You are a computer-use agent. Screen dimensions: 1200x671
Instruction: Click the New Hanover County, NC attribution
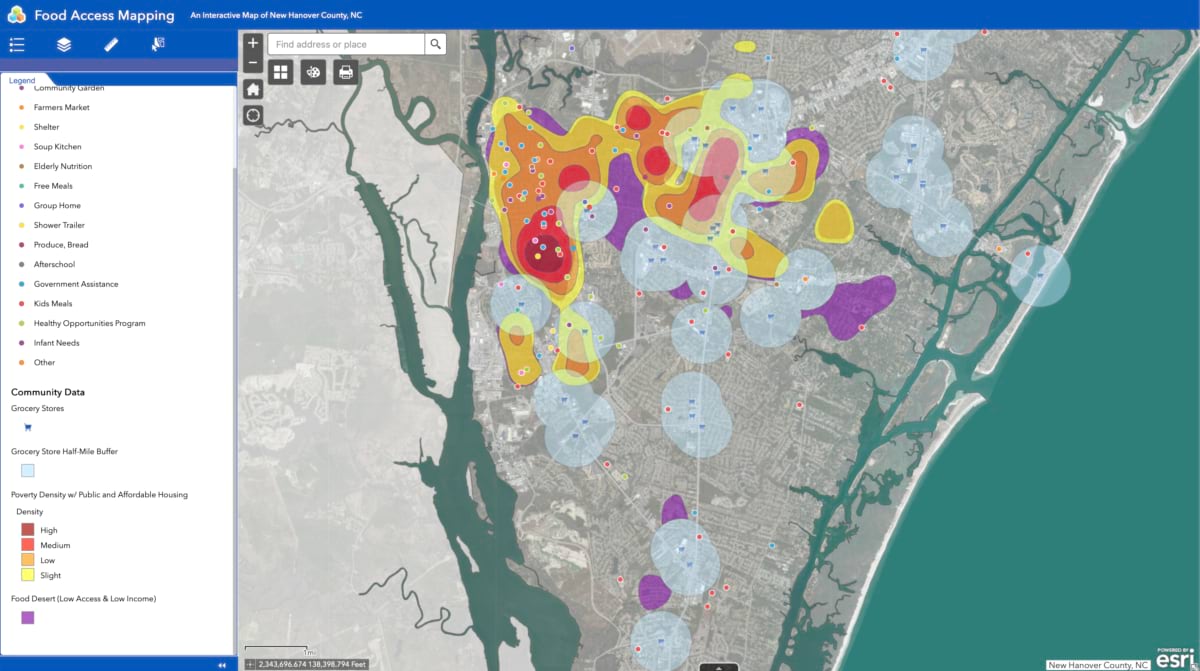coord(1098,664)
